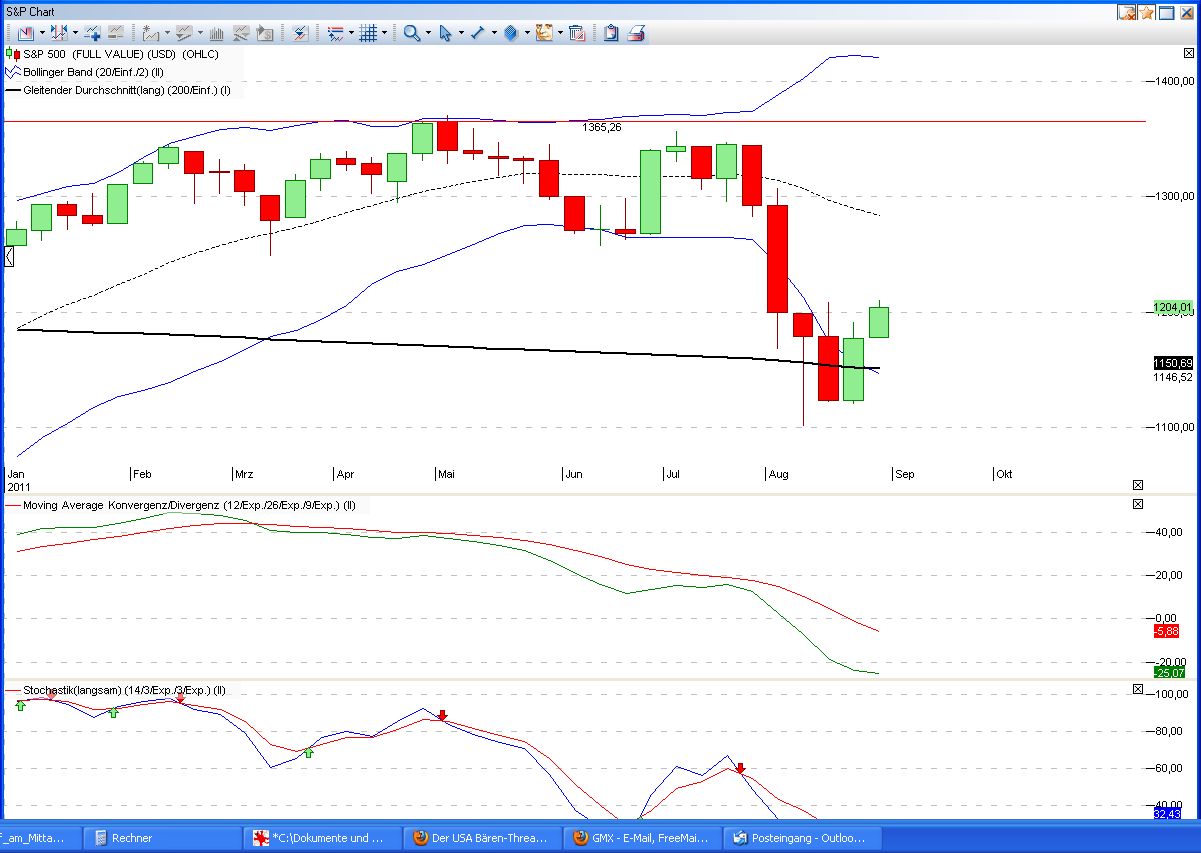Close the MACD indicator pane
This screenshot has width=1201, height=853.
coord(1137,504)
